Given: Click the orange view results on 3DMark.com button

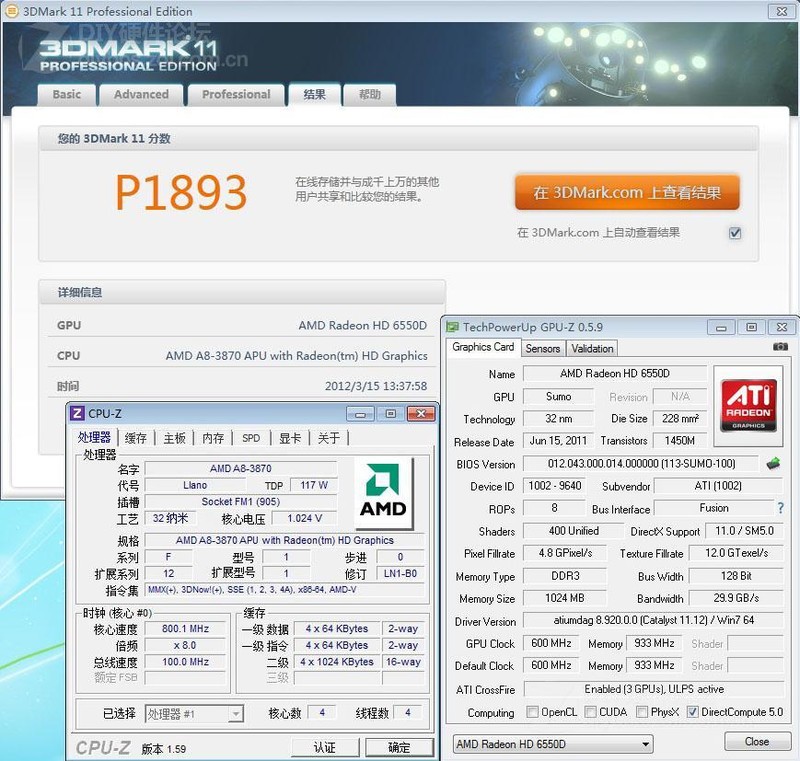Looking at the screenshot, I should [627, 193].
